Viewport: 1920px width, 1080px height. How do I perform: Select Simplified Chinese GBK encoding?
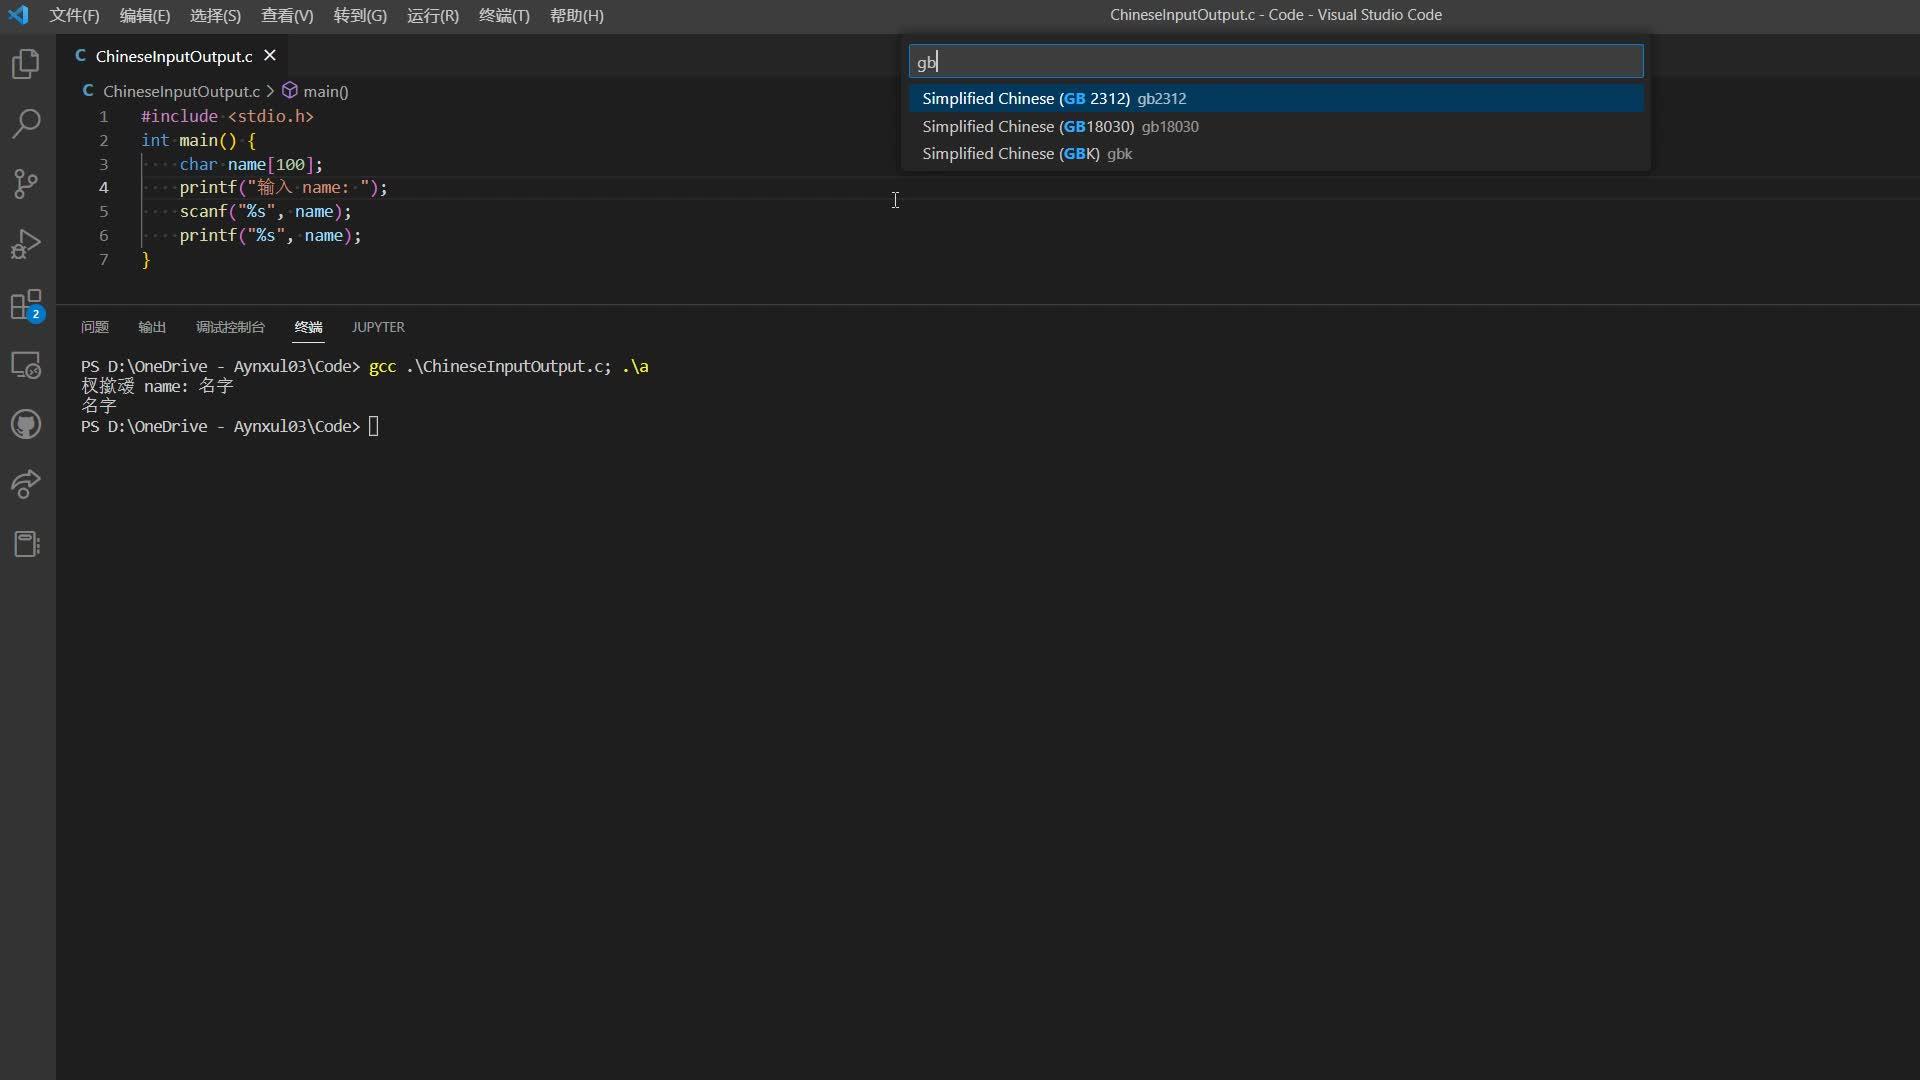[1028, 154]
